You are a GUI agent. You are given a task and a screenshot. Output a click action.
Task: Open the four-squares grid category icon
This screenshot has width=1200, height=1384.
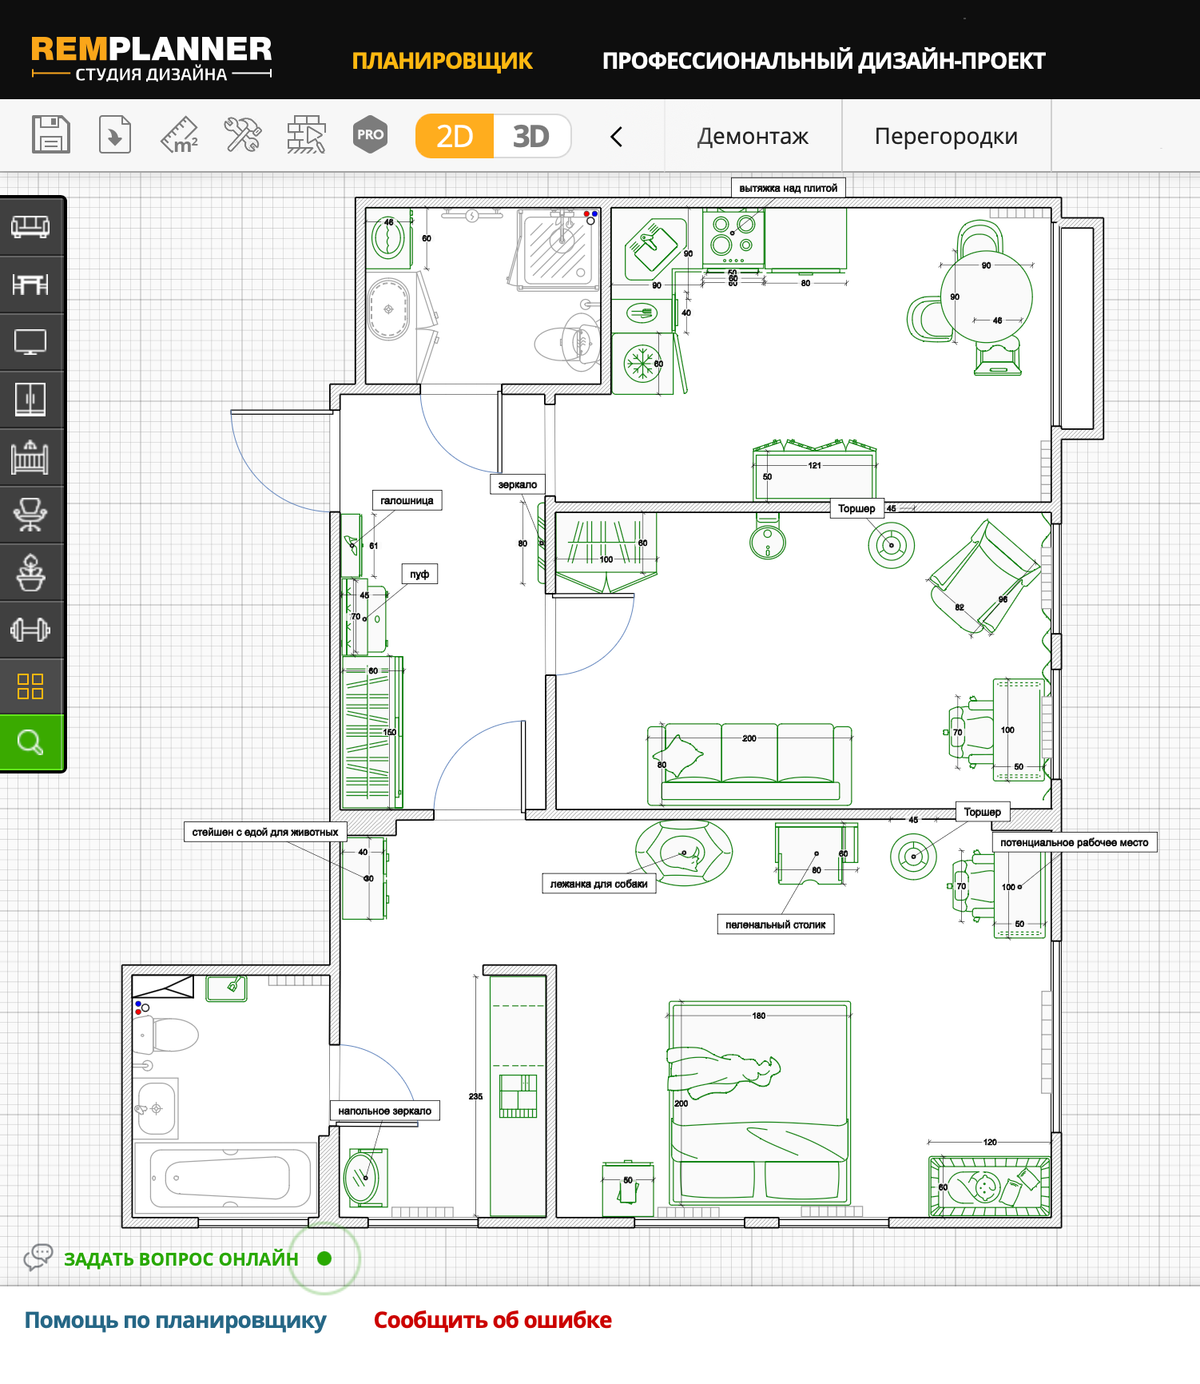[x=31, y=686]
